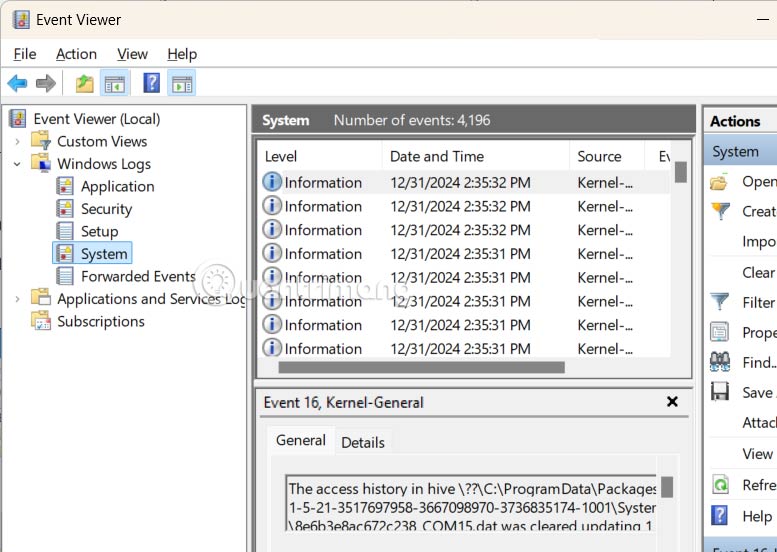Image resolution: width=777 pixels, height=552 pixels.
Task: Click the event list horizontal scrollbar
Action: [x=421, y=367]
